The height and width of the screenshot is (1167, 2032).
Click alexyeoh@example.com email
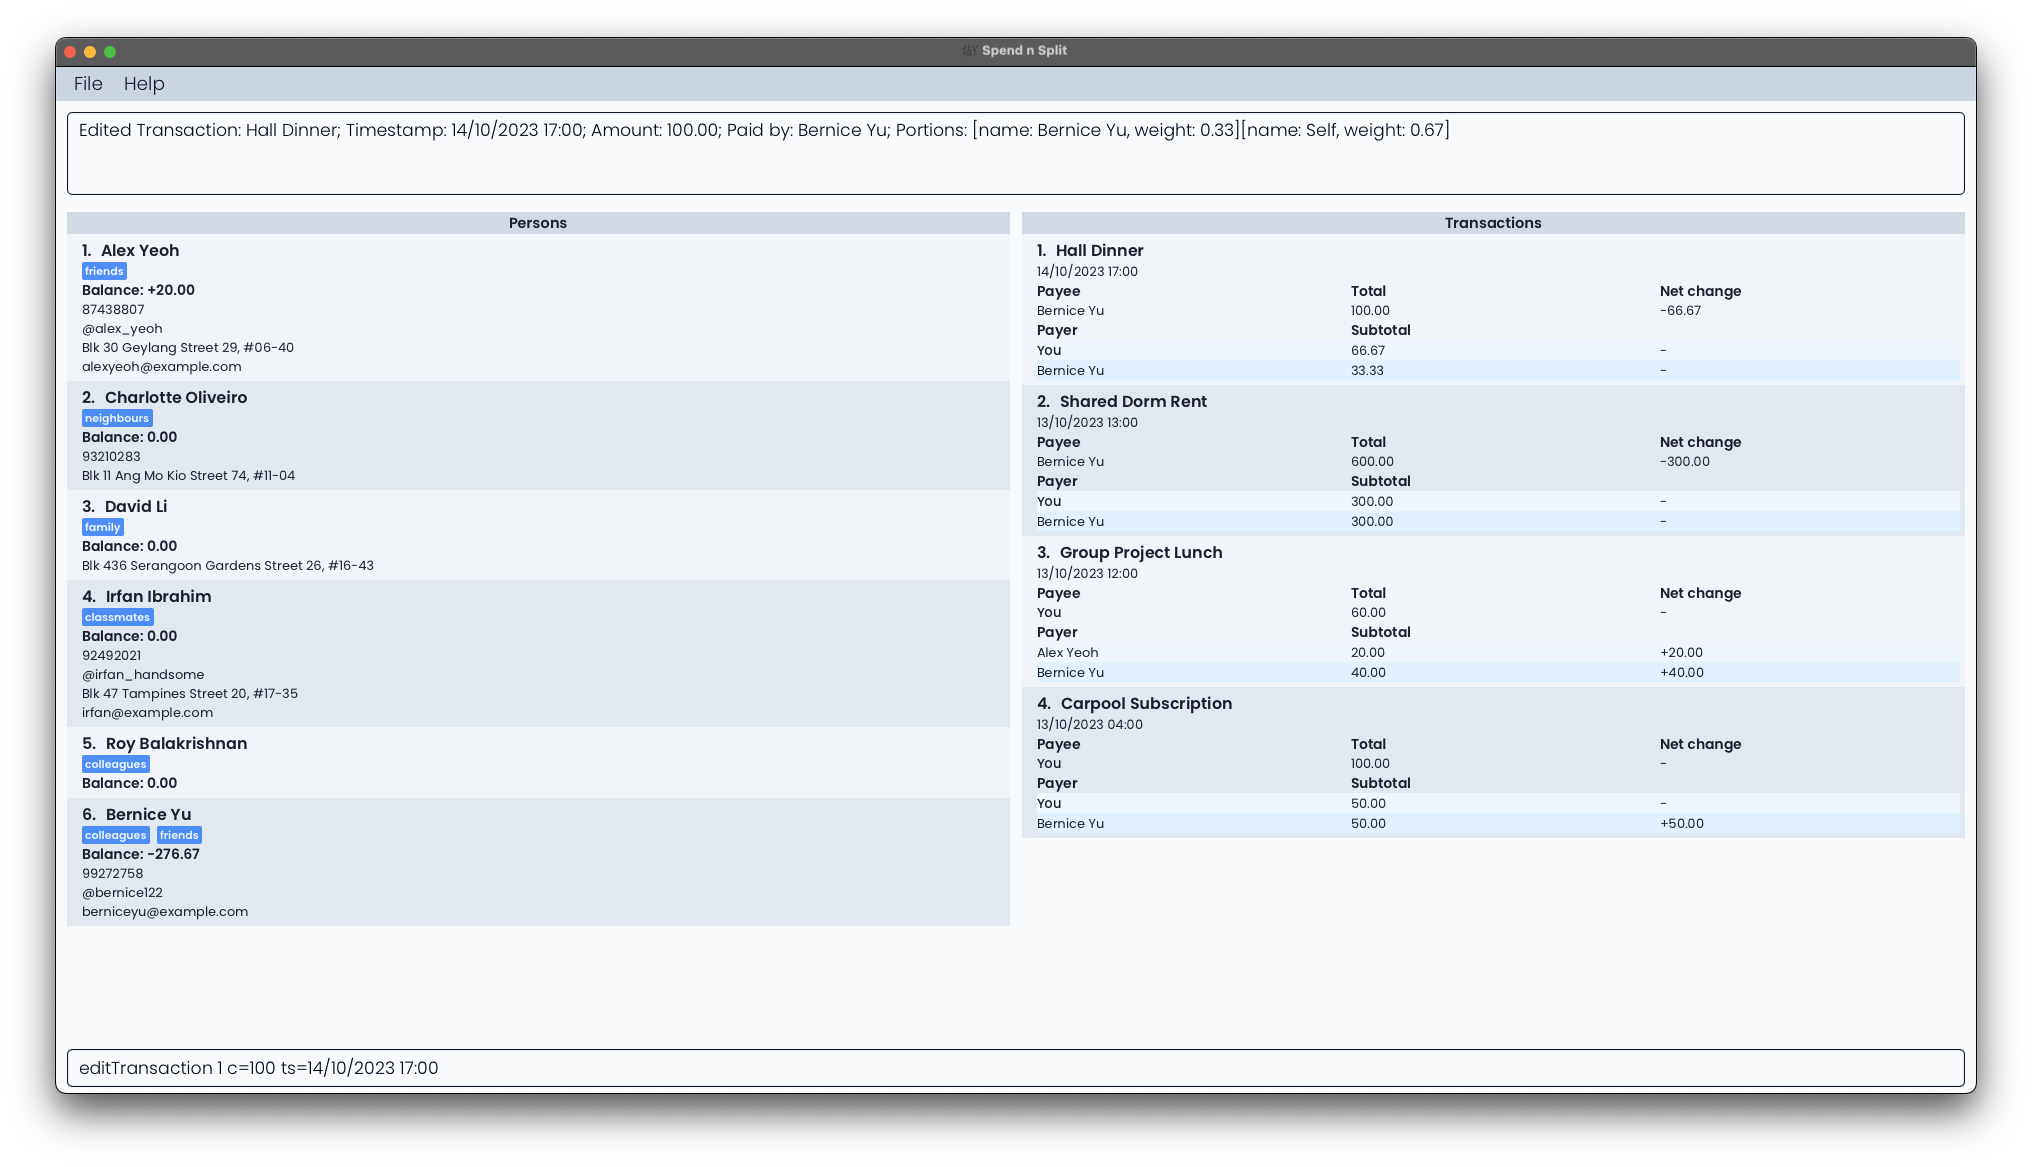coord(162,367)
